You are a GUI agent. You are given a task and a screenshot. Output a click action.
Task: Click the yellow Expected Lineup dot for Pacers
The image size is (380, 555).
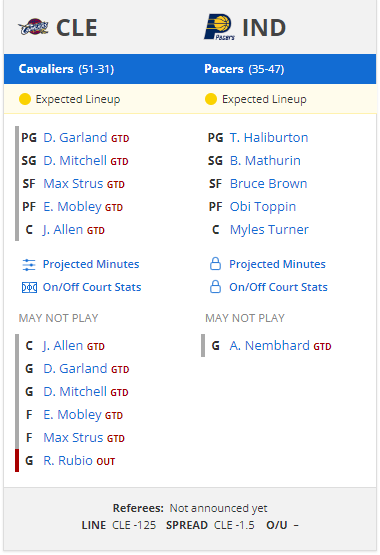click(211, 99)
